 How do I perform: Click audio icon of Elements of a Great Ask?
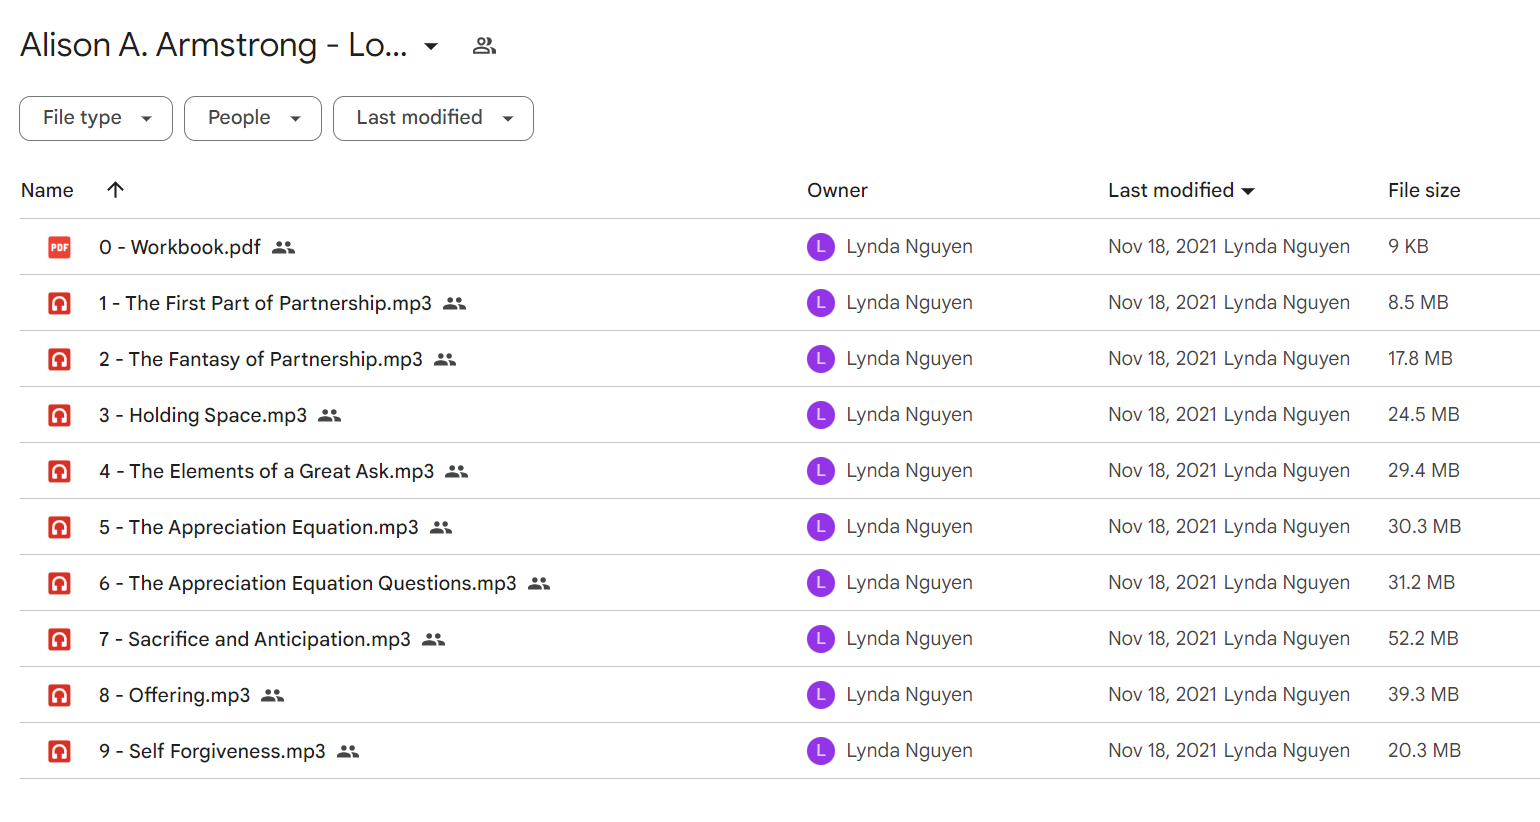pos(60,471)
